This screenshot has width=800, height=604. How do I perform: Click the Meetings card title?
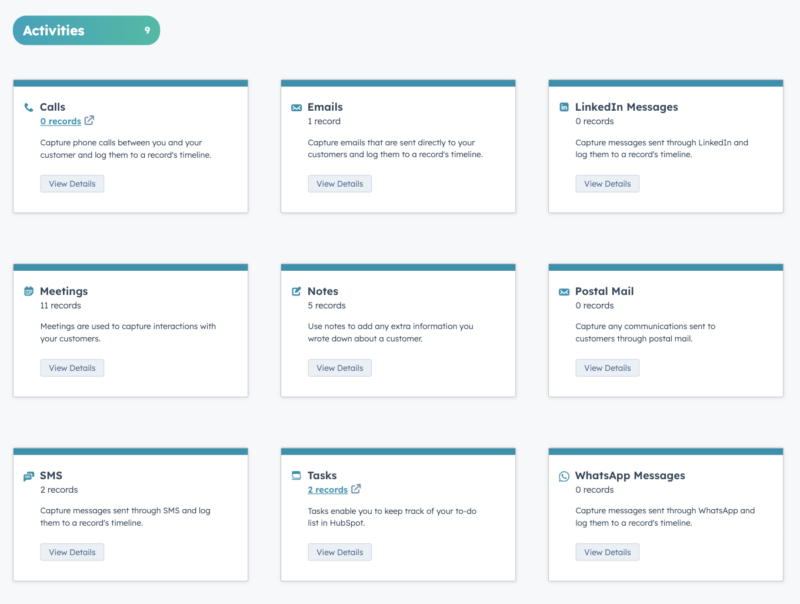coord(64,291)
